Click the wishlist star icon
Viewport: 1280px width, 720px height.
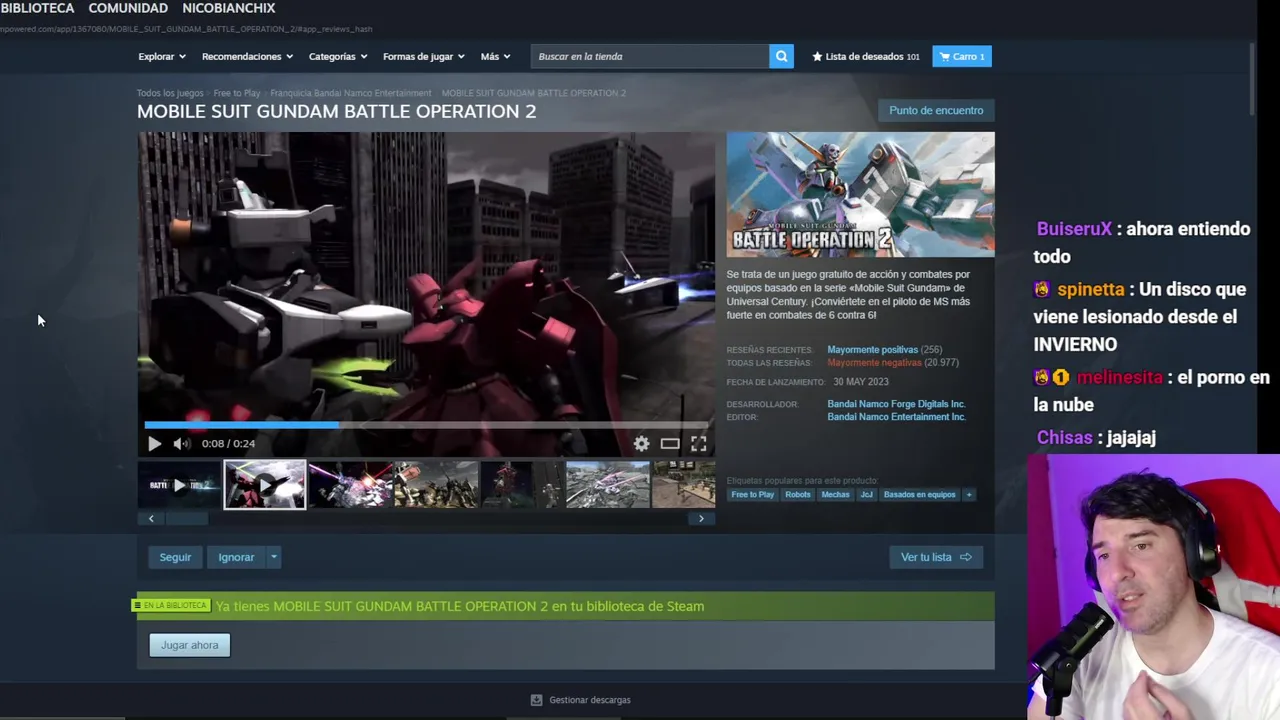[817, 56]
